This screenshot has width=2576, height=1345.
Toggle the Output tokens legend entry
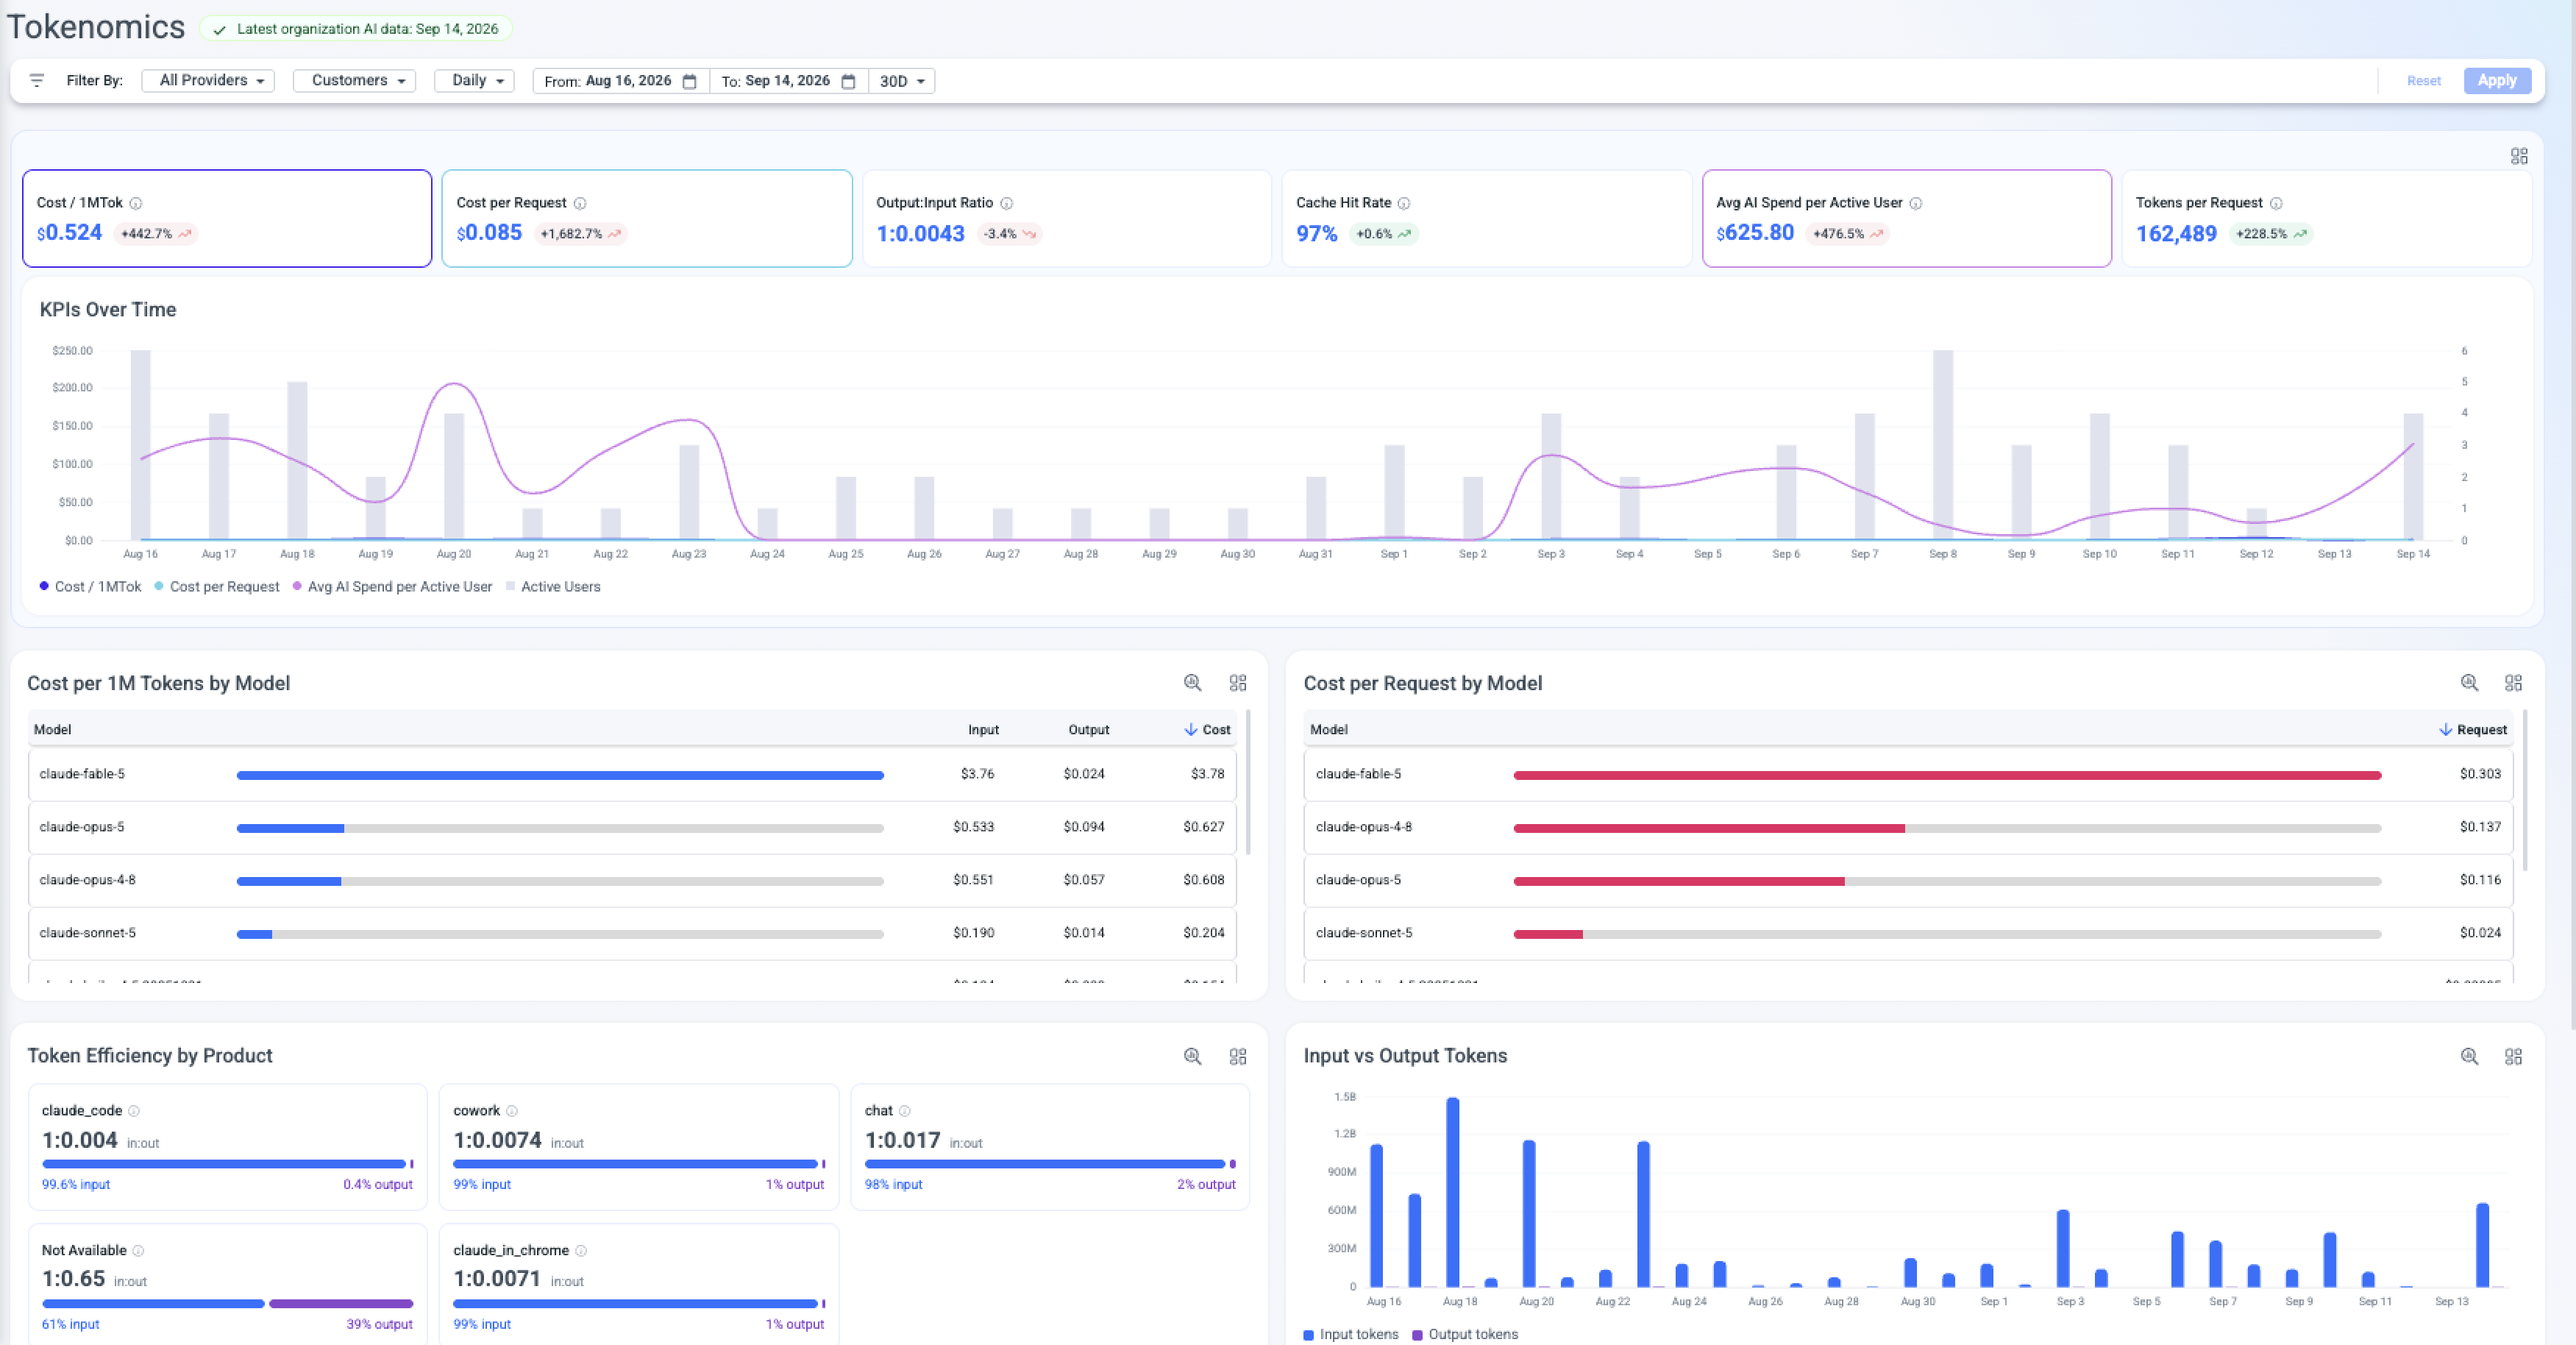click(1465, 1334)
